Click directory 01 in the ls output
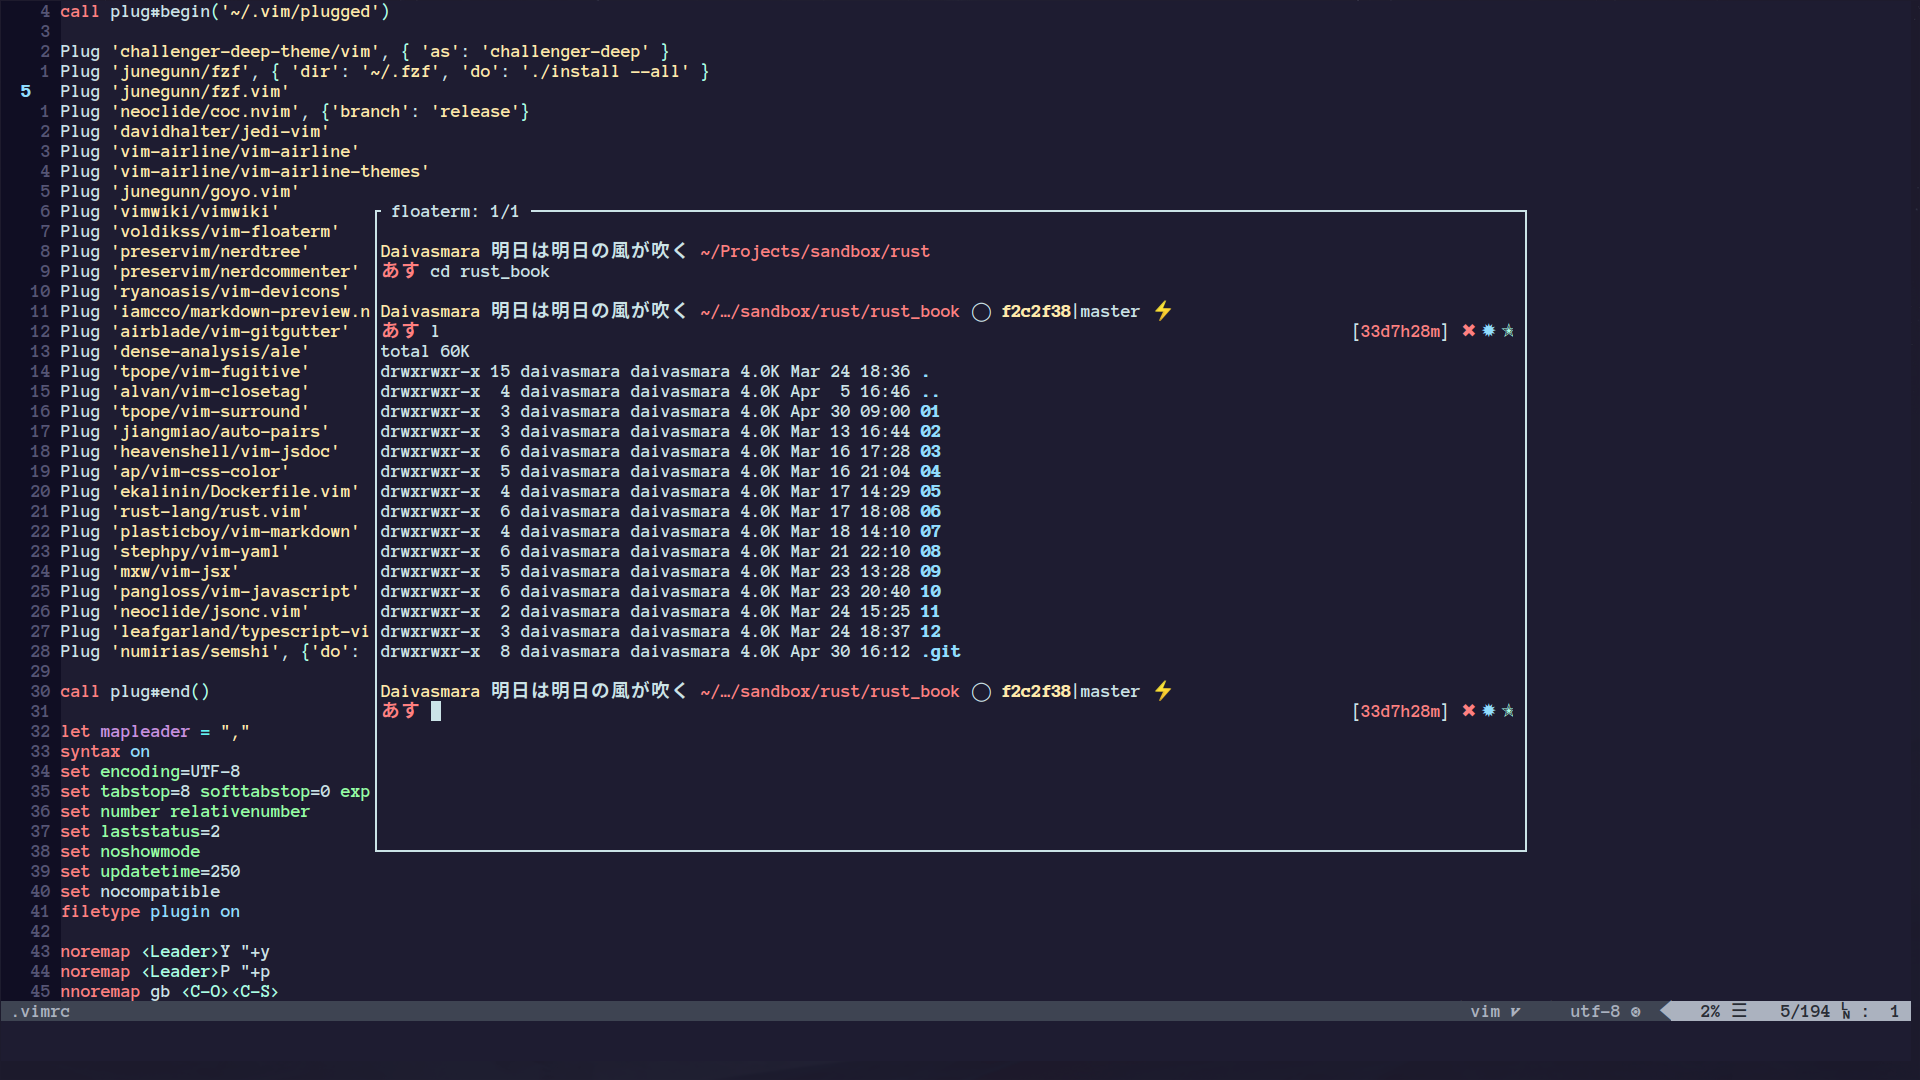The height and width of the screenshot is (1080, 1920). [930, 412]
